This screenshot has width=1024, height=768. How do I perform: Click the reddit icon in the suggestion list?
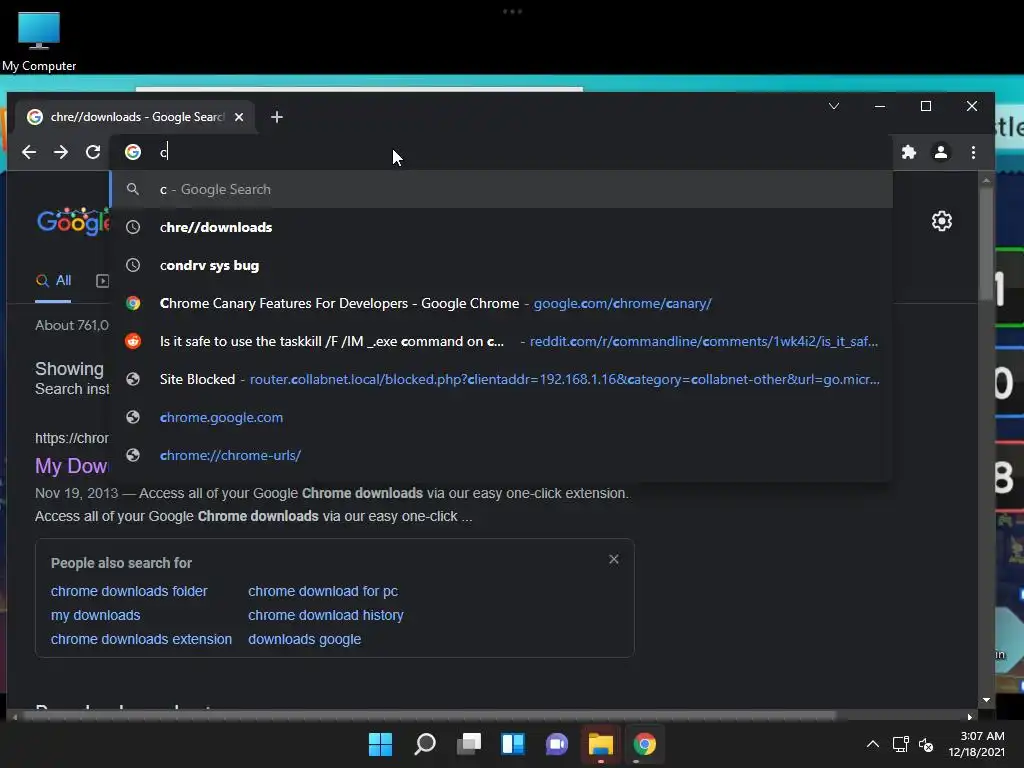pos(133,341)
